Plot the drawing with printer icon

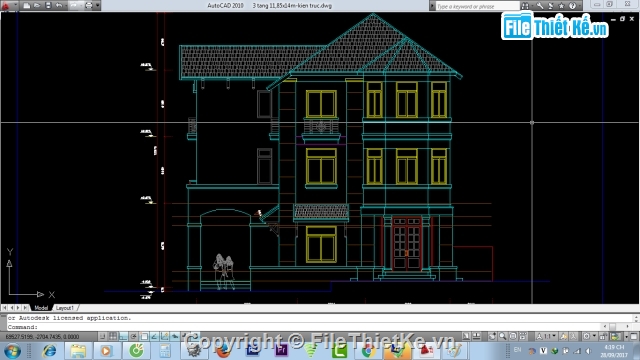pyautogui.click(x=89, y=5)
